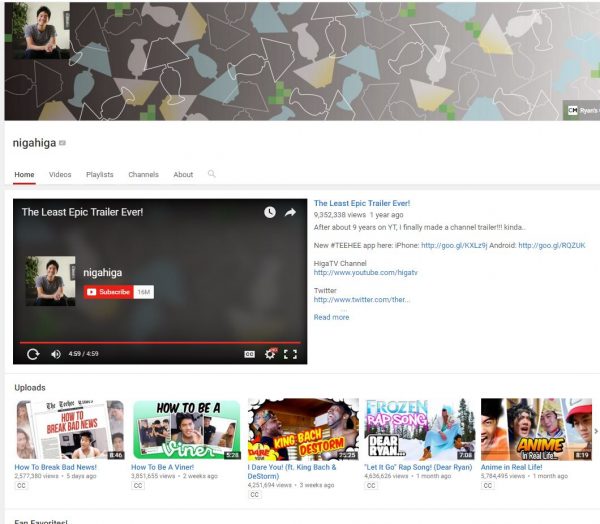The image size is (600, 524).
Task: Switch to the Playlists tab
Action: pos(100,175)
